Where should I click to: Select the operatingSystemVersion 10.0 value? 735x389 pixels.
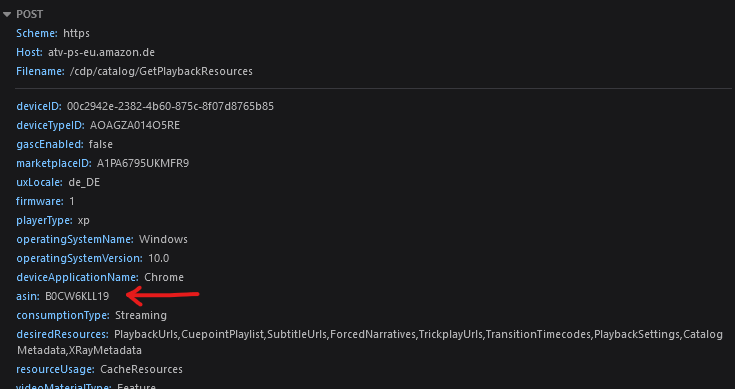click(159, 258)
